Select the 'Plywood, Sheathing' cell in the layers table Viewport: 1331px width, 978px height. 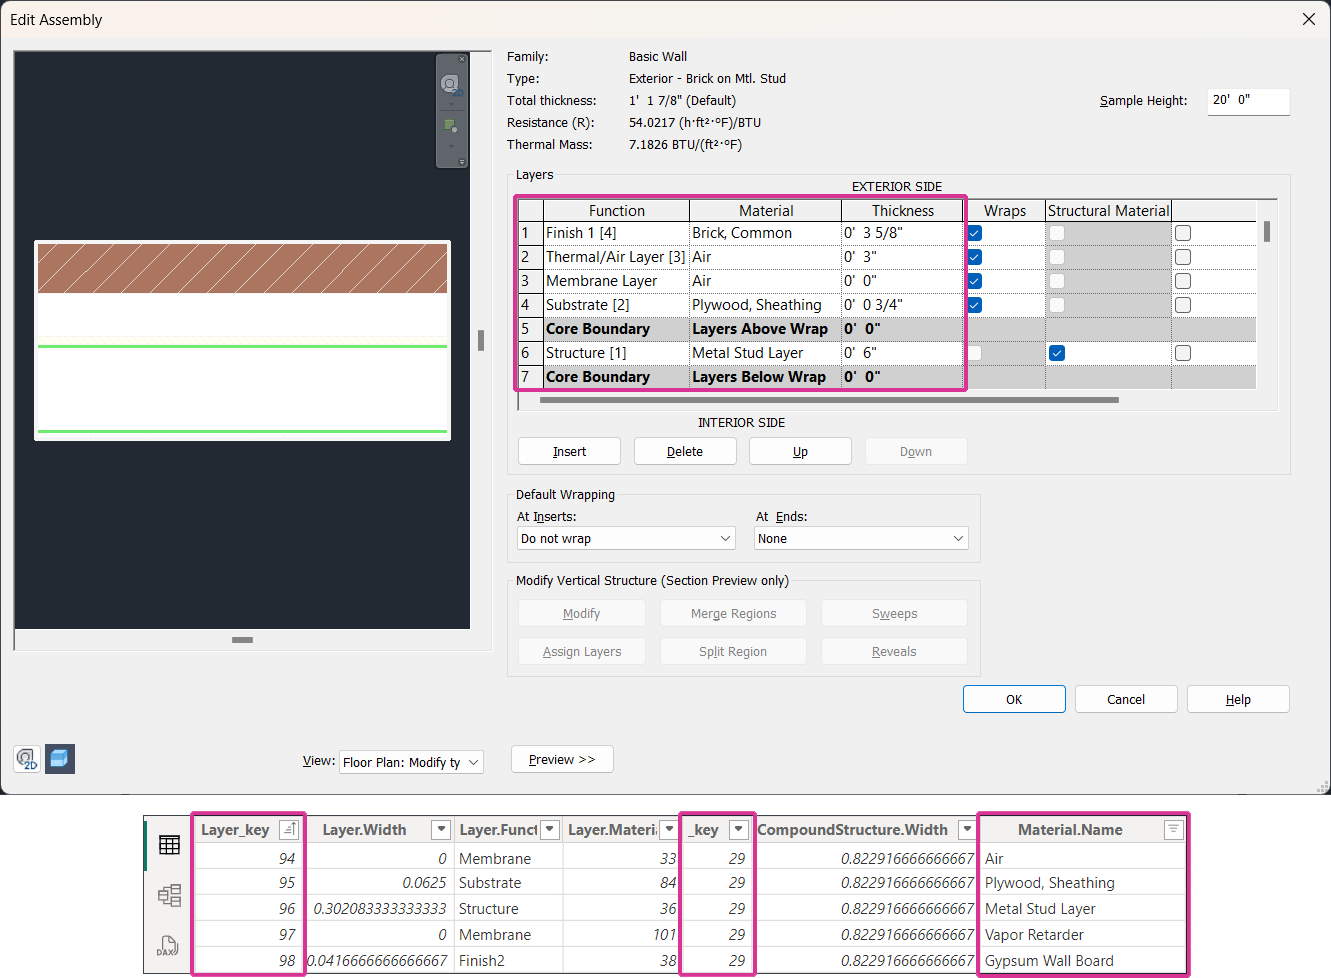765,305
